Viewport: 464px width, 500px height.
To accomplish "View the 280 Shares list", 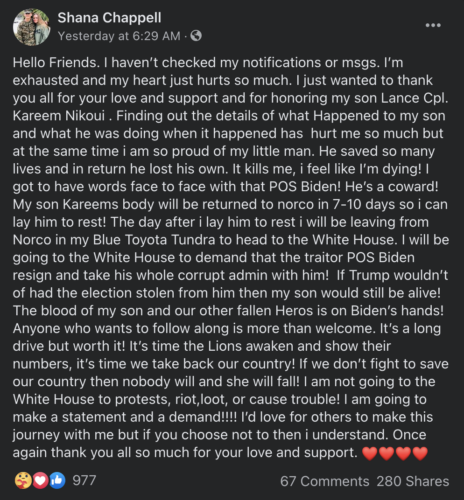I will [x=413, y=481].
